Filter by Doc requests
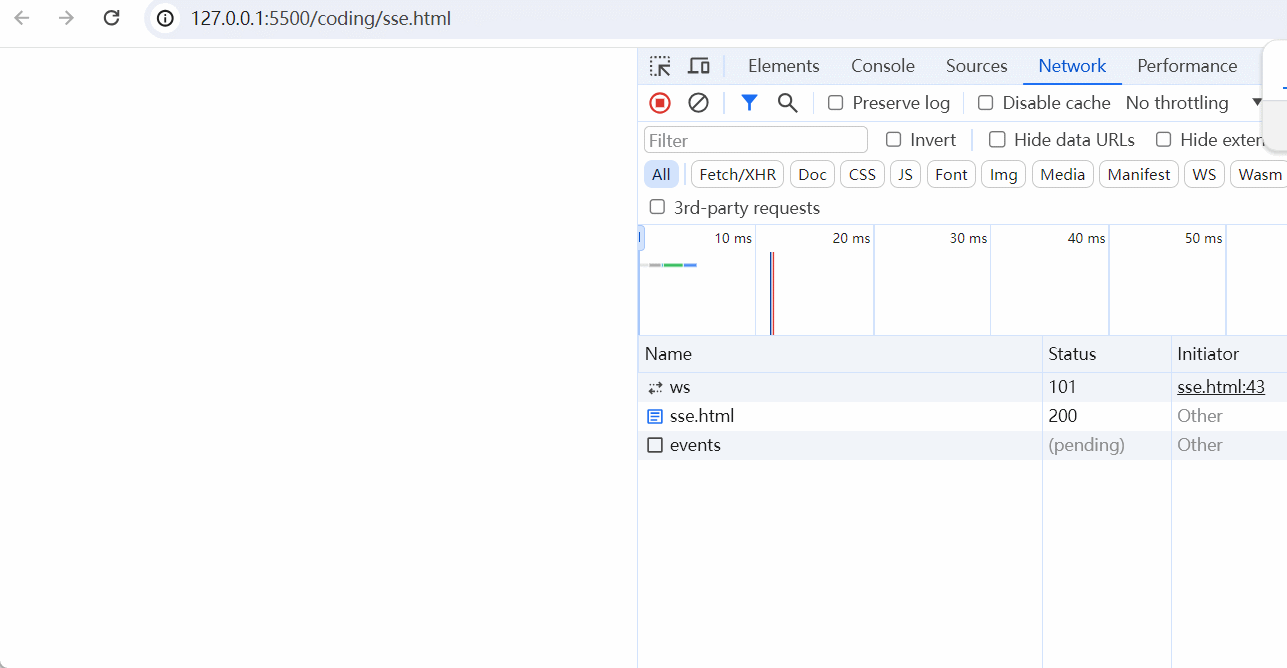 813,174
